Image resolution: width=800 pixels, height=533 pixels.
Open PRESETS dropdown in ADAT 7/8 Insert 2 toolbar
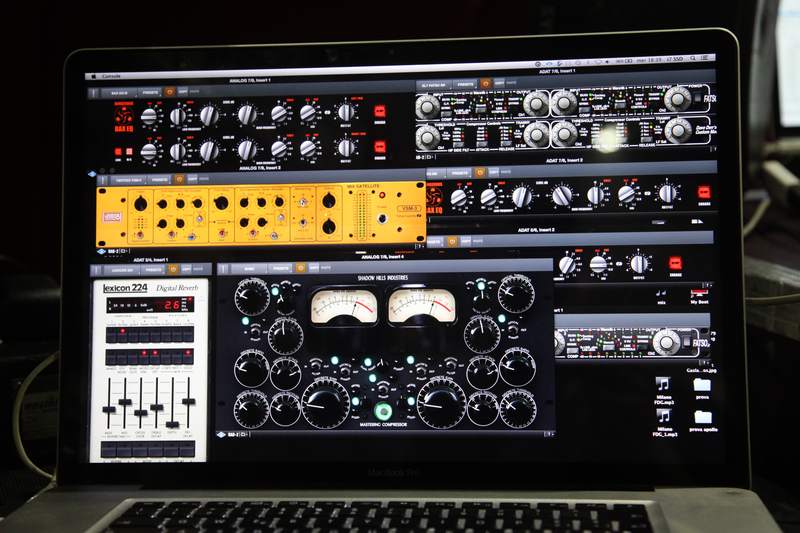coord(460,173)
